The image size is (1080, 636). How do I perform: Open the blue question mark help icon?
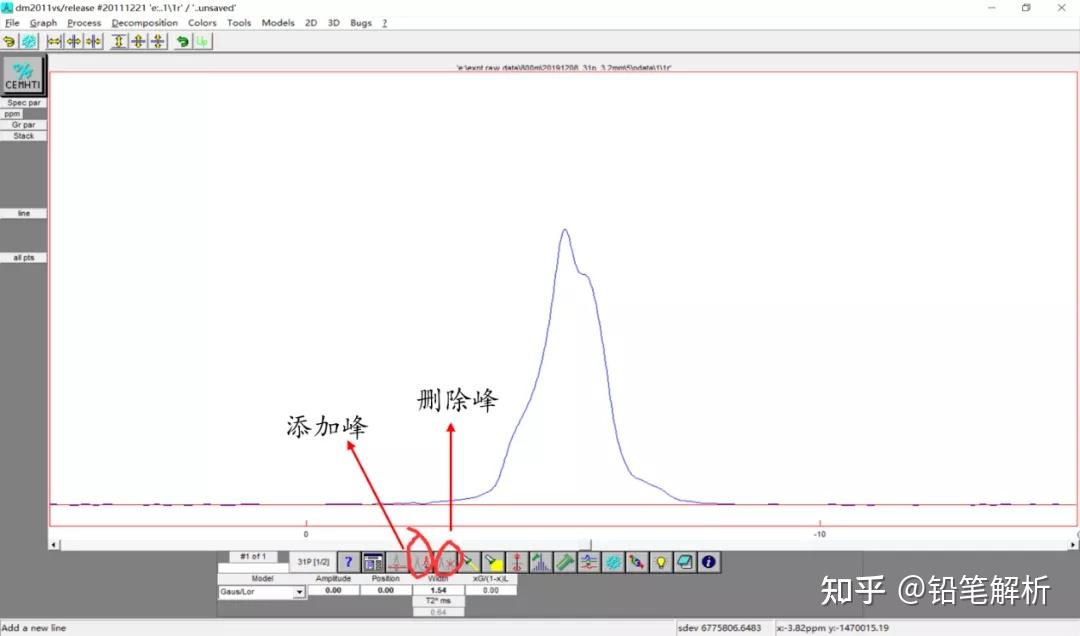(348, 561)
